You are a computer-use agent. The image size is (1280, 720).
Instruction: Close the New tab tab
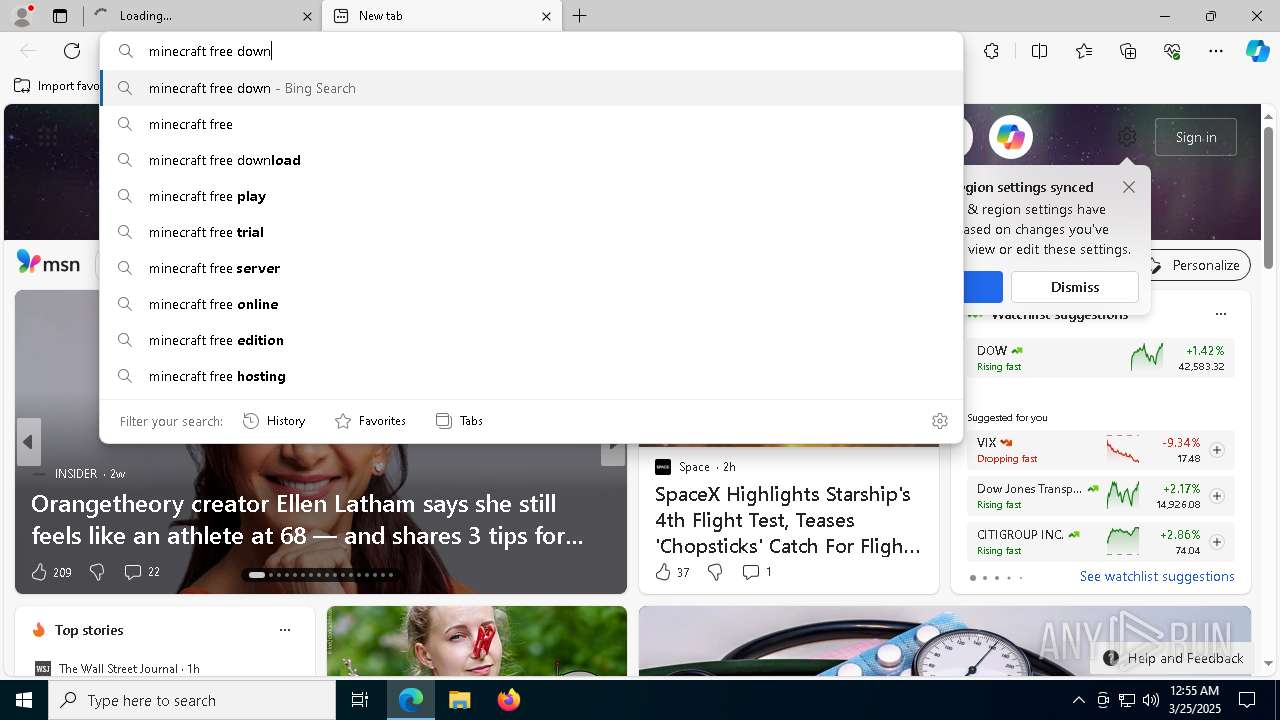point(546,16)
